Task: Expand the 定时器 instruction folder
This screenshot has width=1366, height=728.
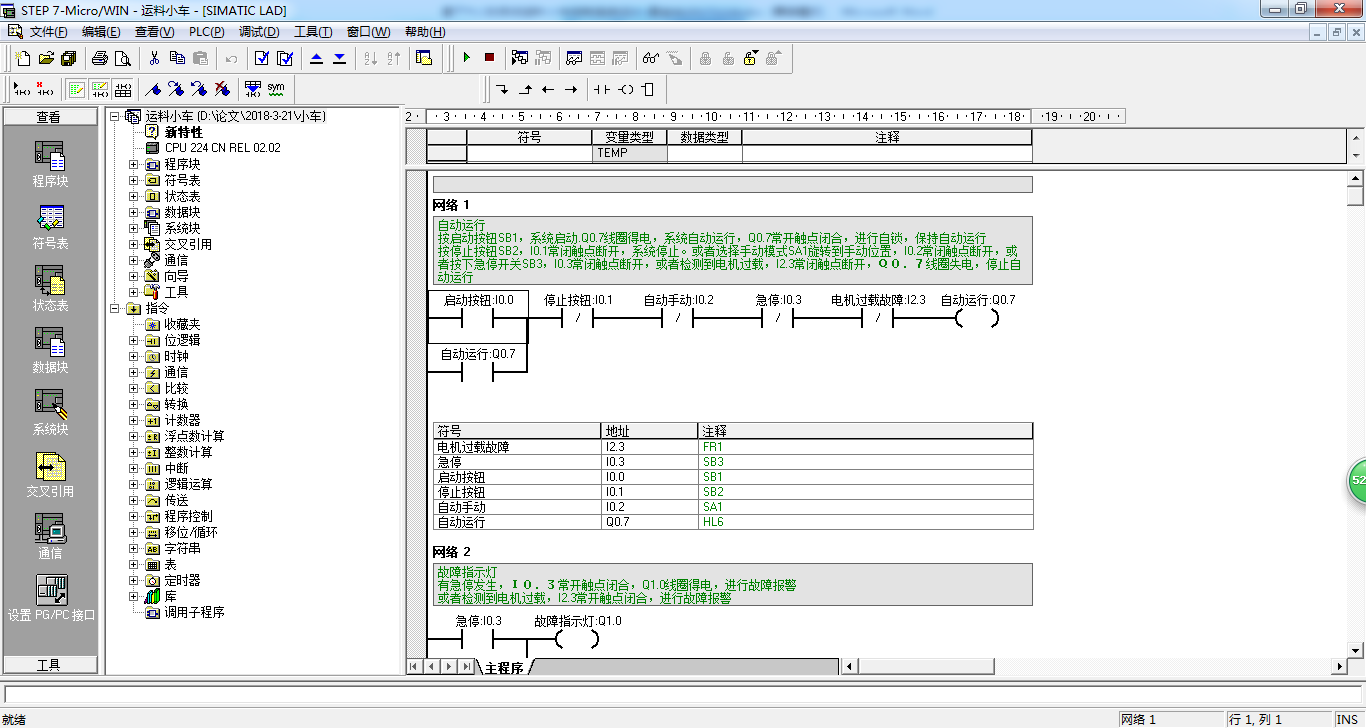Action: 134,580
